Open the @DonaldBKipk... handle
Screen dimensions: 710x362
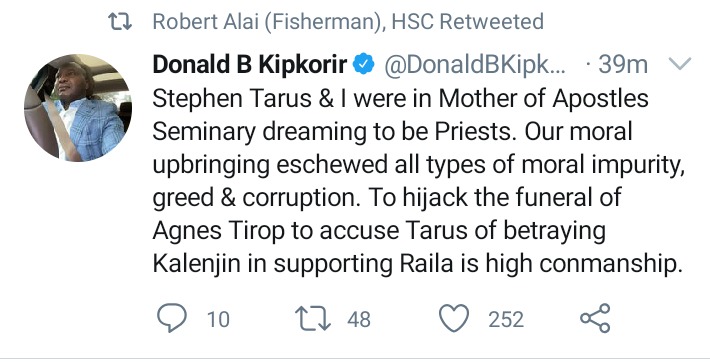point(475,65)
